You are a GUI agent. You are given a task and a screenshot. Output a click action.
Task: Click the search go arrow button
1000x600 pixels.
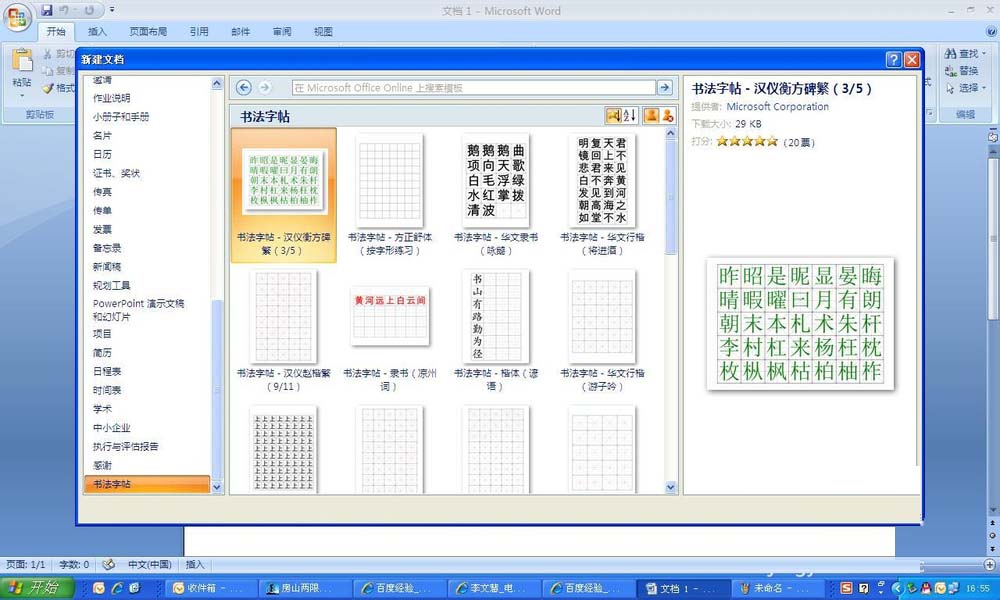(664, 87)
